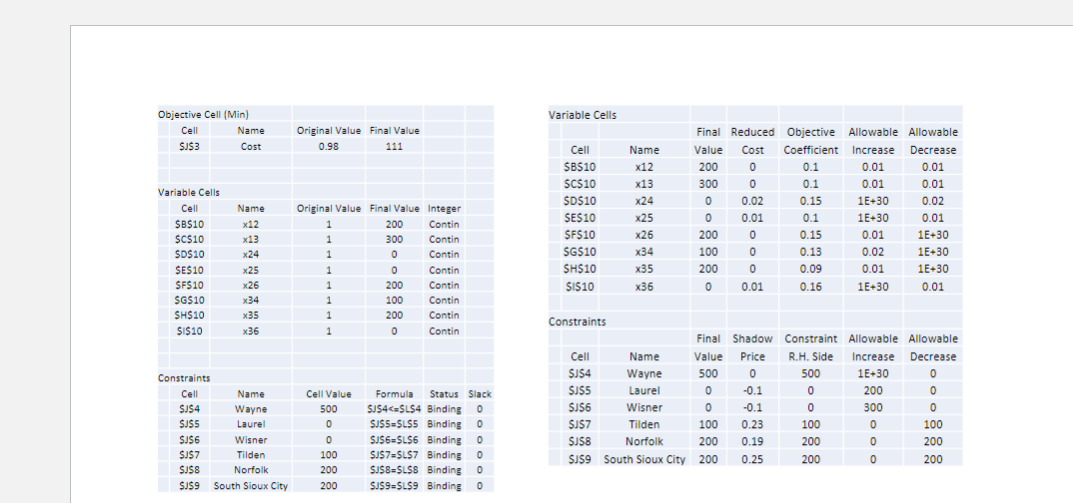Click the "Status" column header
This screenshot has height=503, width=1073.
(x=443, y=394)
